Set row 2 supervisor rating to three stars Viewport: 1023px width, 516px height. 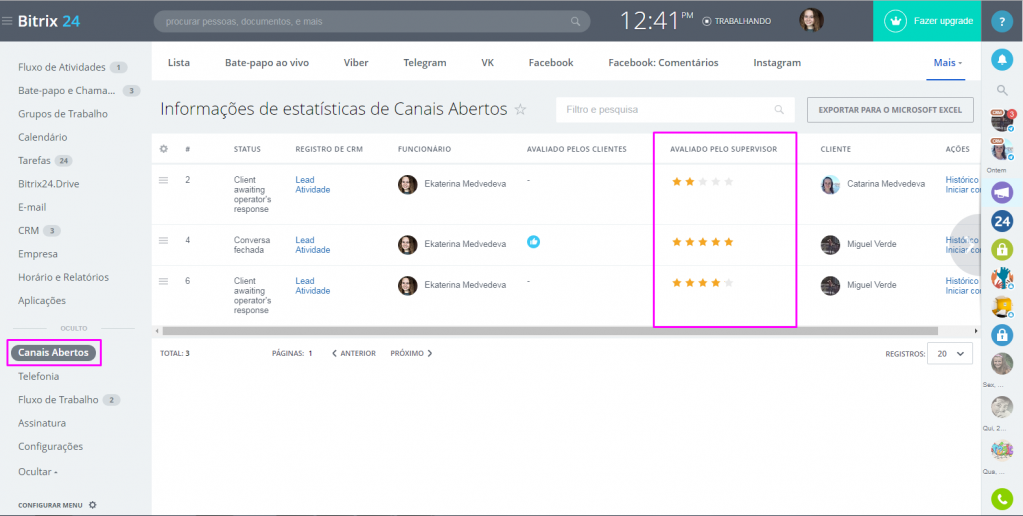pyautogui.click(x=703, y=182)
